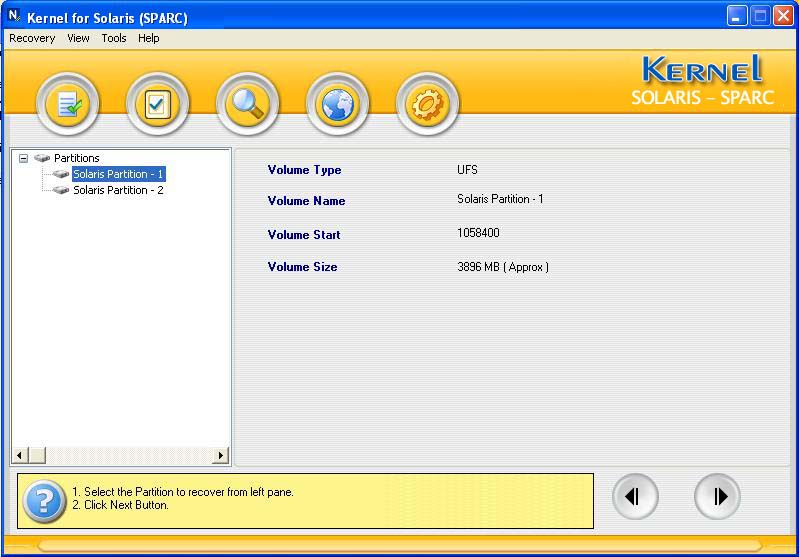
Task: Open the View menu
Action: (78, 38)
